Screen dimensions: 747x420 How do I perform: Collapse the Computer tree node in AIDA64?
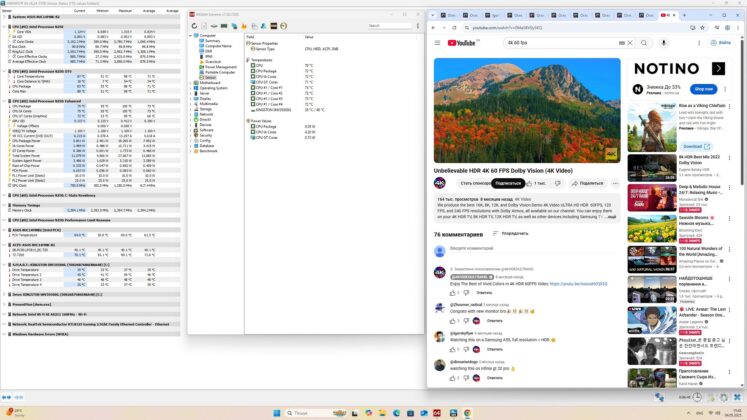point(191,36)
